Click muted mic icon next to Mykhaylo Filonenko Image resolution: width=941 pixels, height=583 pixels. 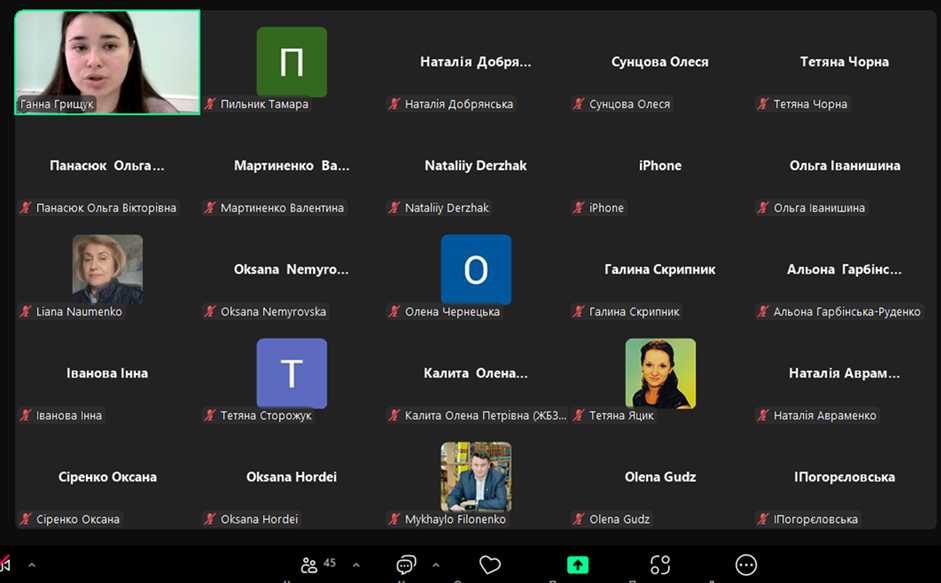coord(395,519)
